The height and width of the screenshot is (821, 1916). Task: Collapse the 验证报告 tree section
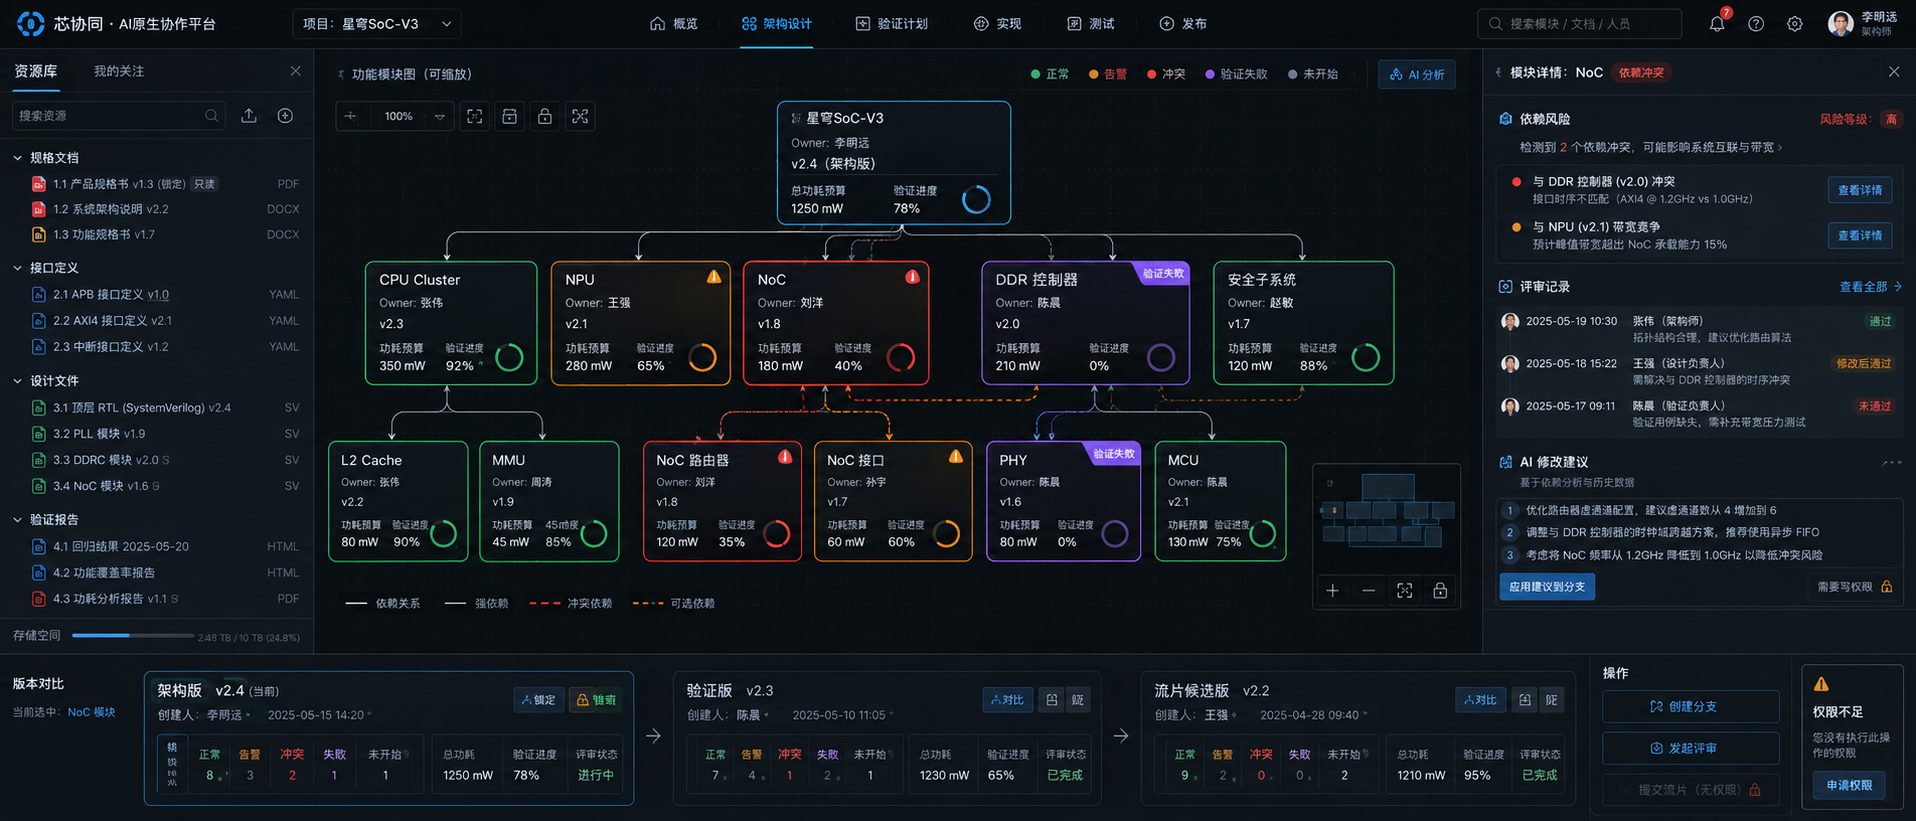pyautogui.click(x=18, y=520)
